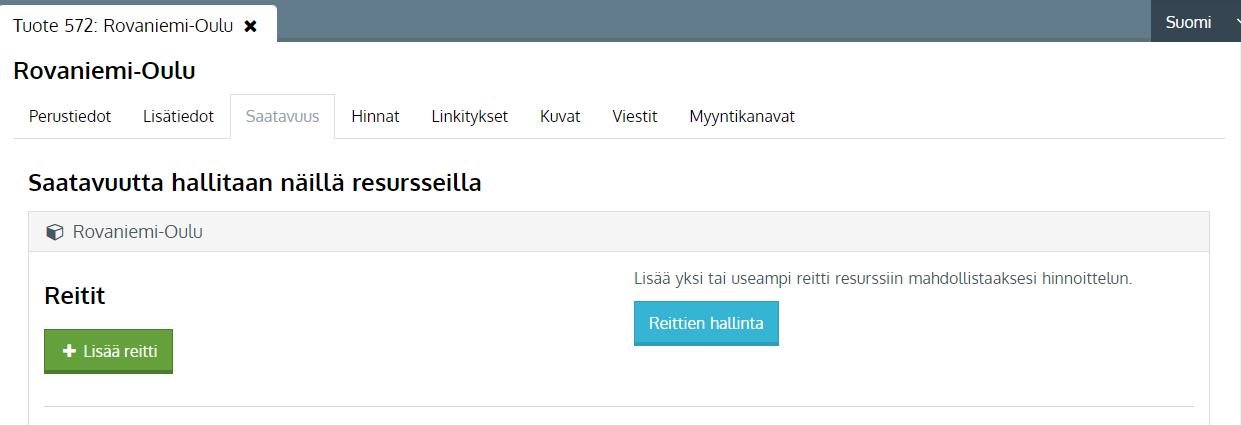The image size is (1241, 425).
Task: Switch to the Perustiedot tab
Action: [x=70, y=116]
